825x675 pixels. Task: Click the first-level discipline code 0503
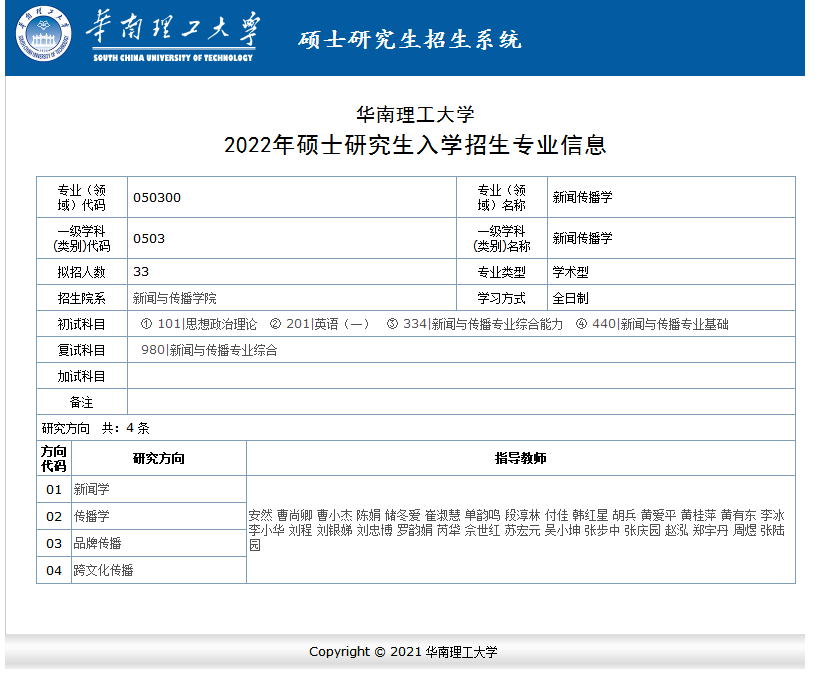pos(149,238)
